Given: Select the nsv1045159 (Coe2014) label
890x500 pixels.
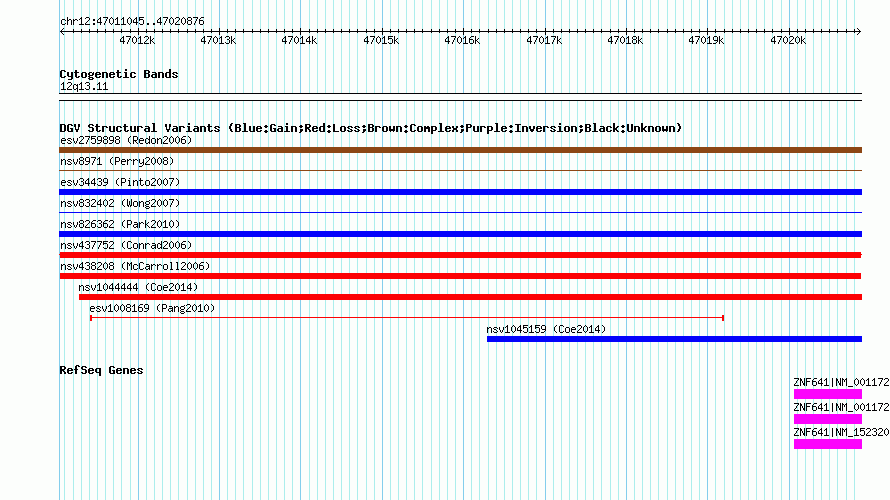Looking at the screenshot, I should tap(546, 329).
